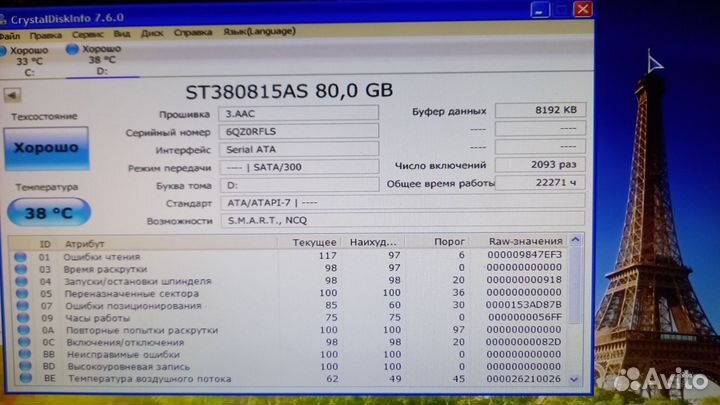Click the ATA/ATAPI-7 standard field
720x405 pixels.
pyautogui.click(x=403, y=202)
